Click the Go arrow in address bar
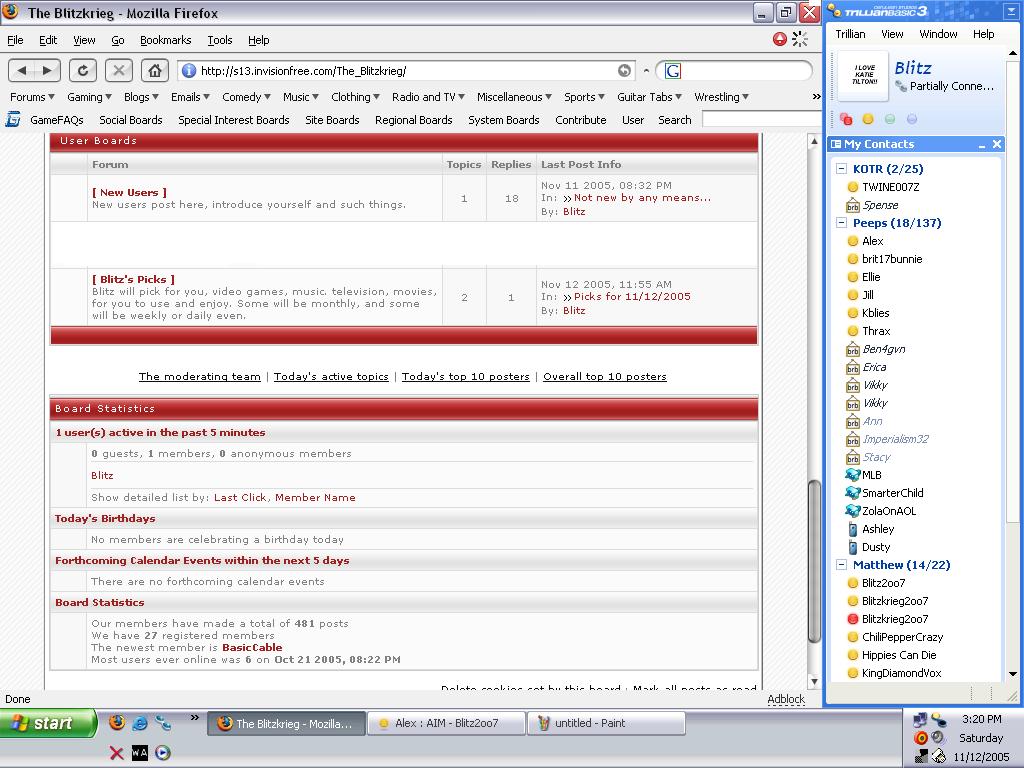Image resolution: width=1024 pixels, height=768 pixels. click(x=624, y=71)
